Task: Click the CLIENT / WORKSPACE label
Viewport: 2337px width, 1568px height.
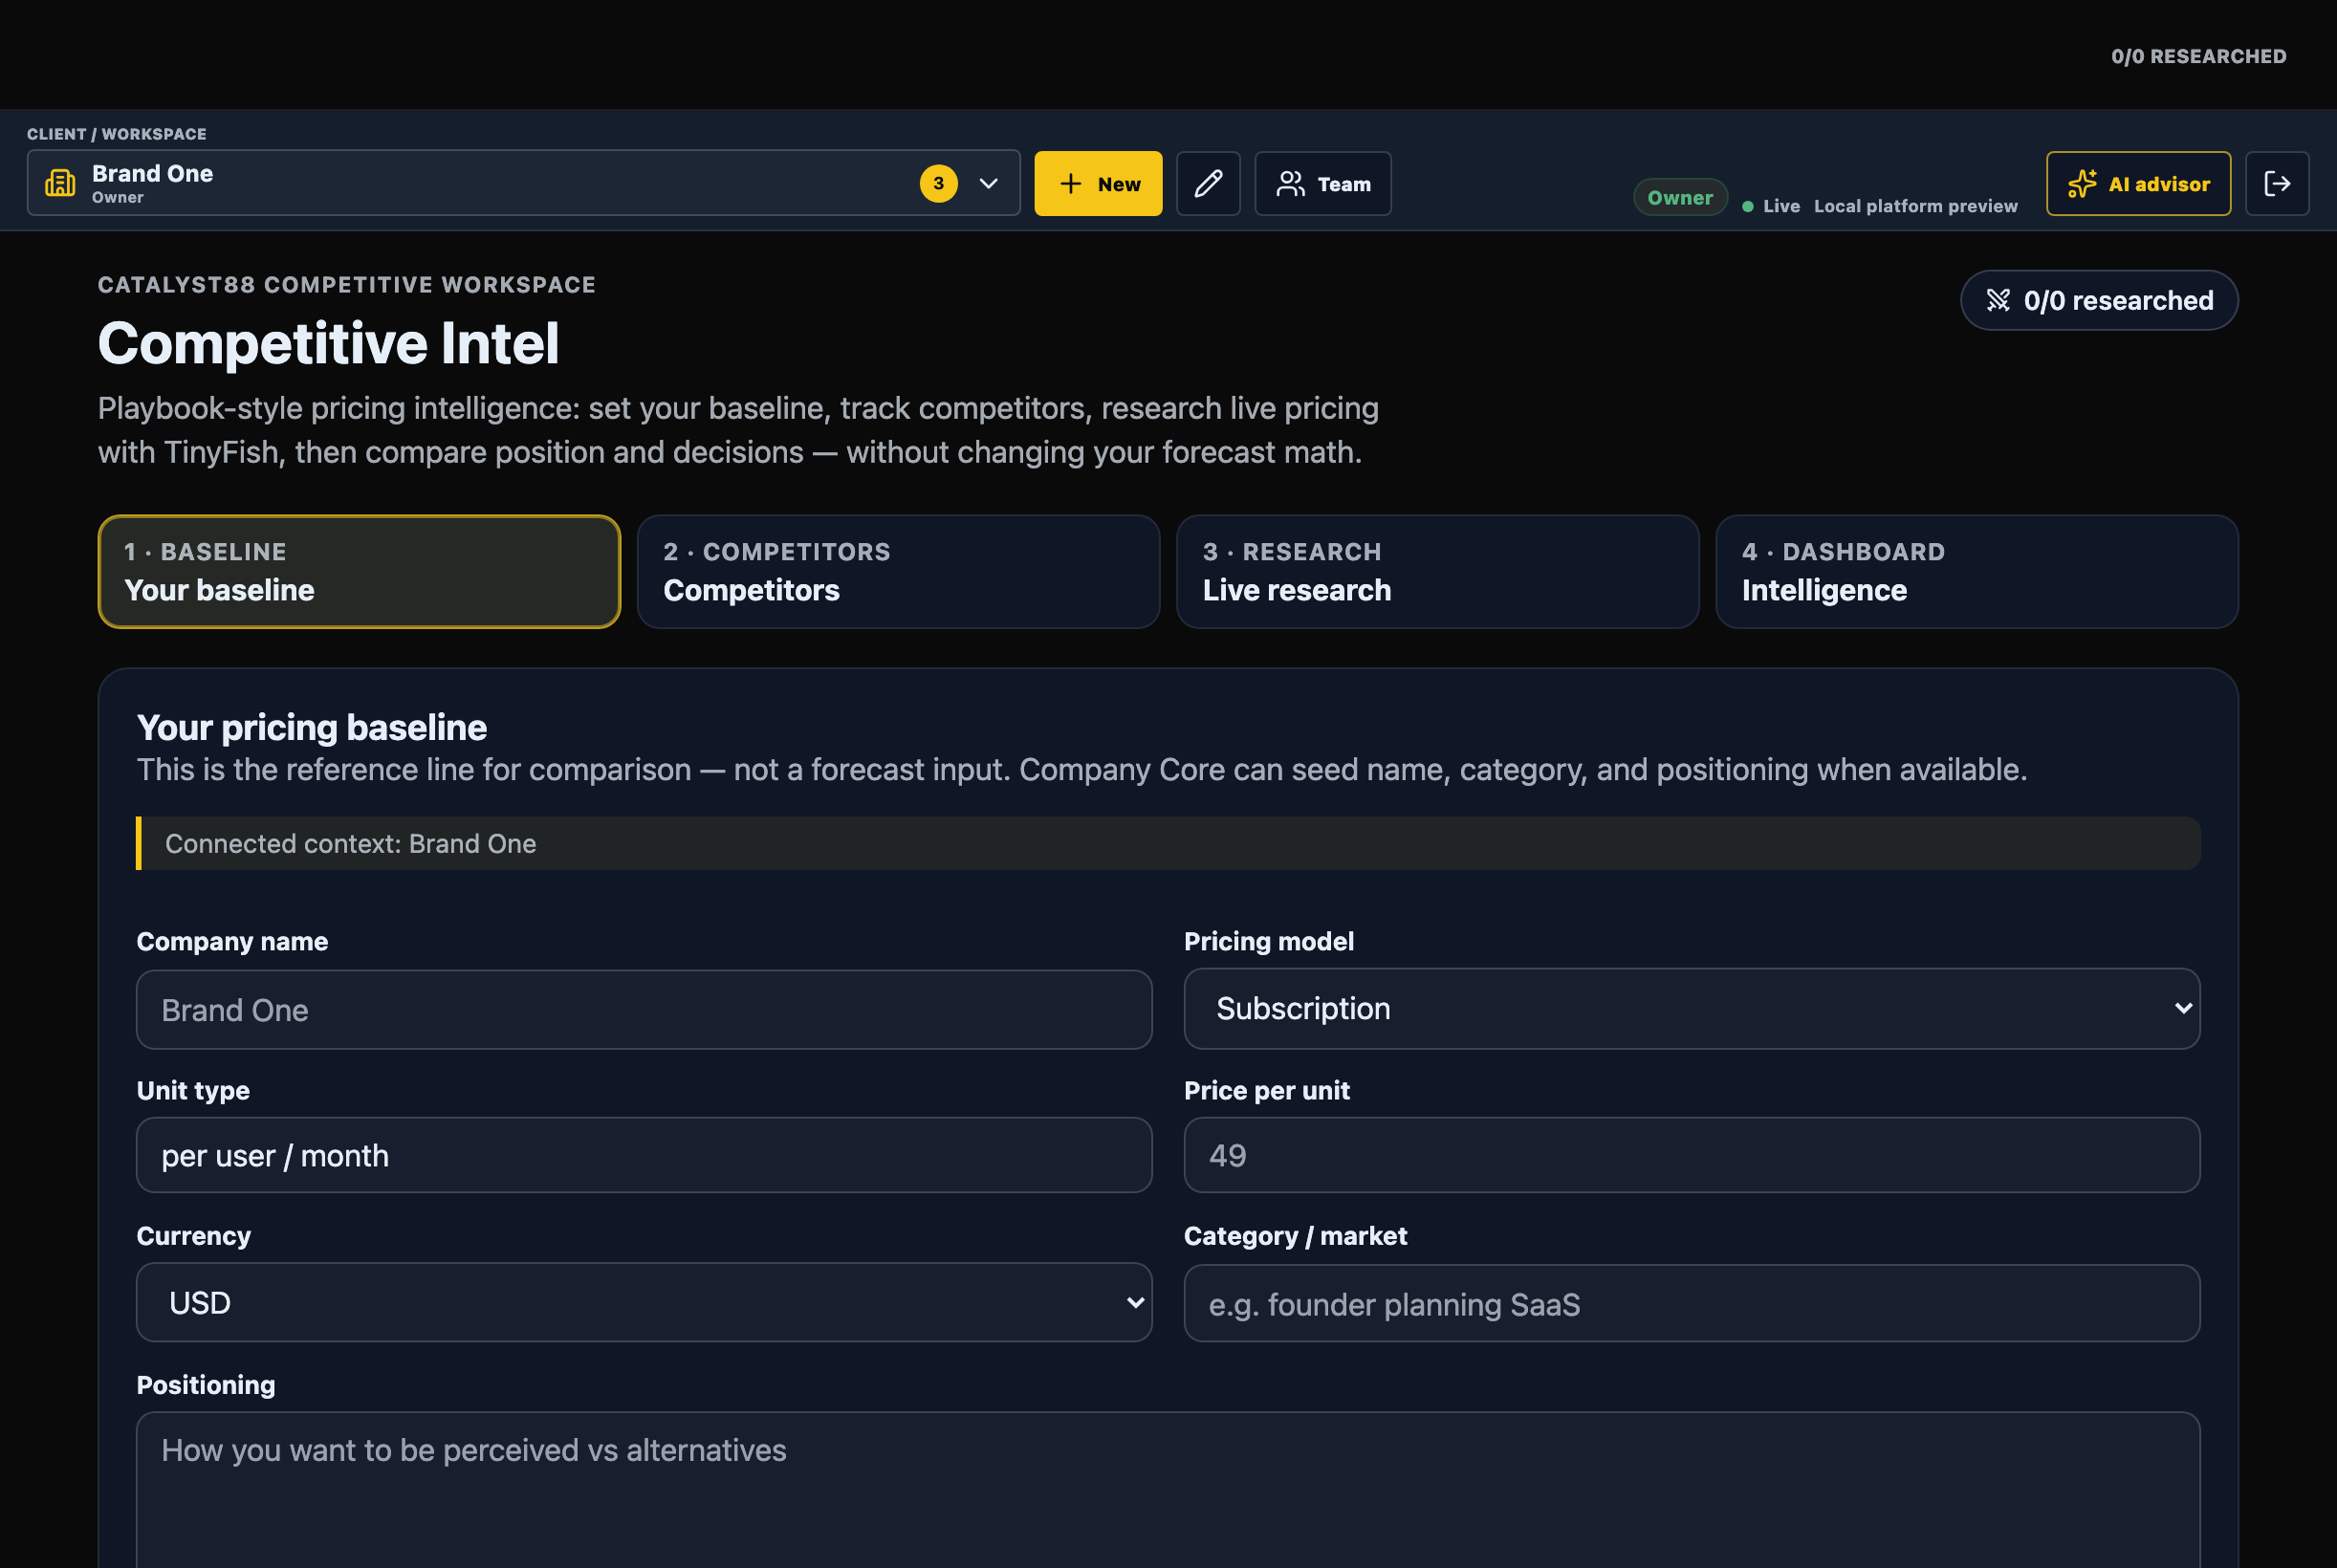Action: click(x=117, y=134)
